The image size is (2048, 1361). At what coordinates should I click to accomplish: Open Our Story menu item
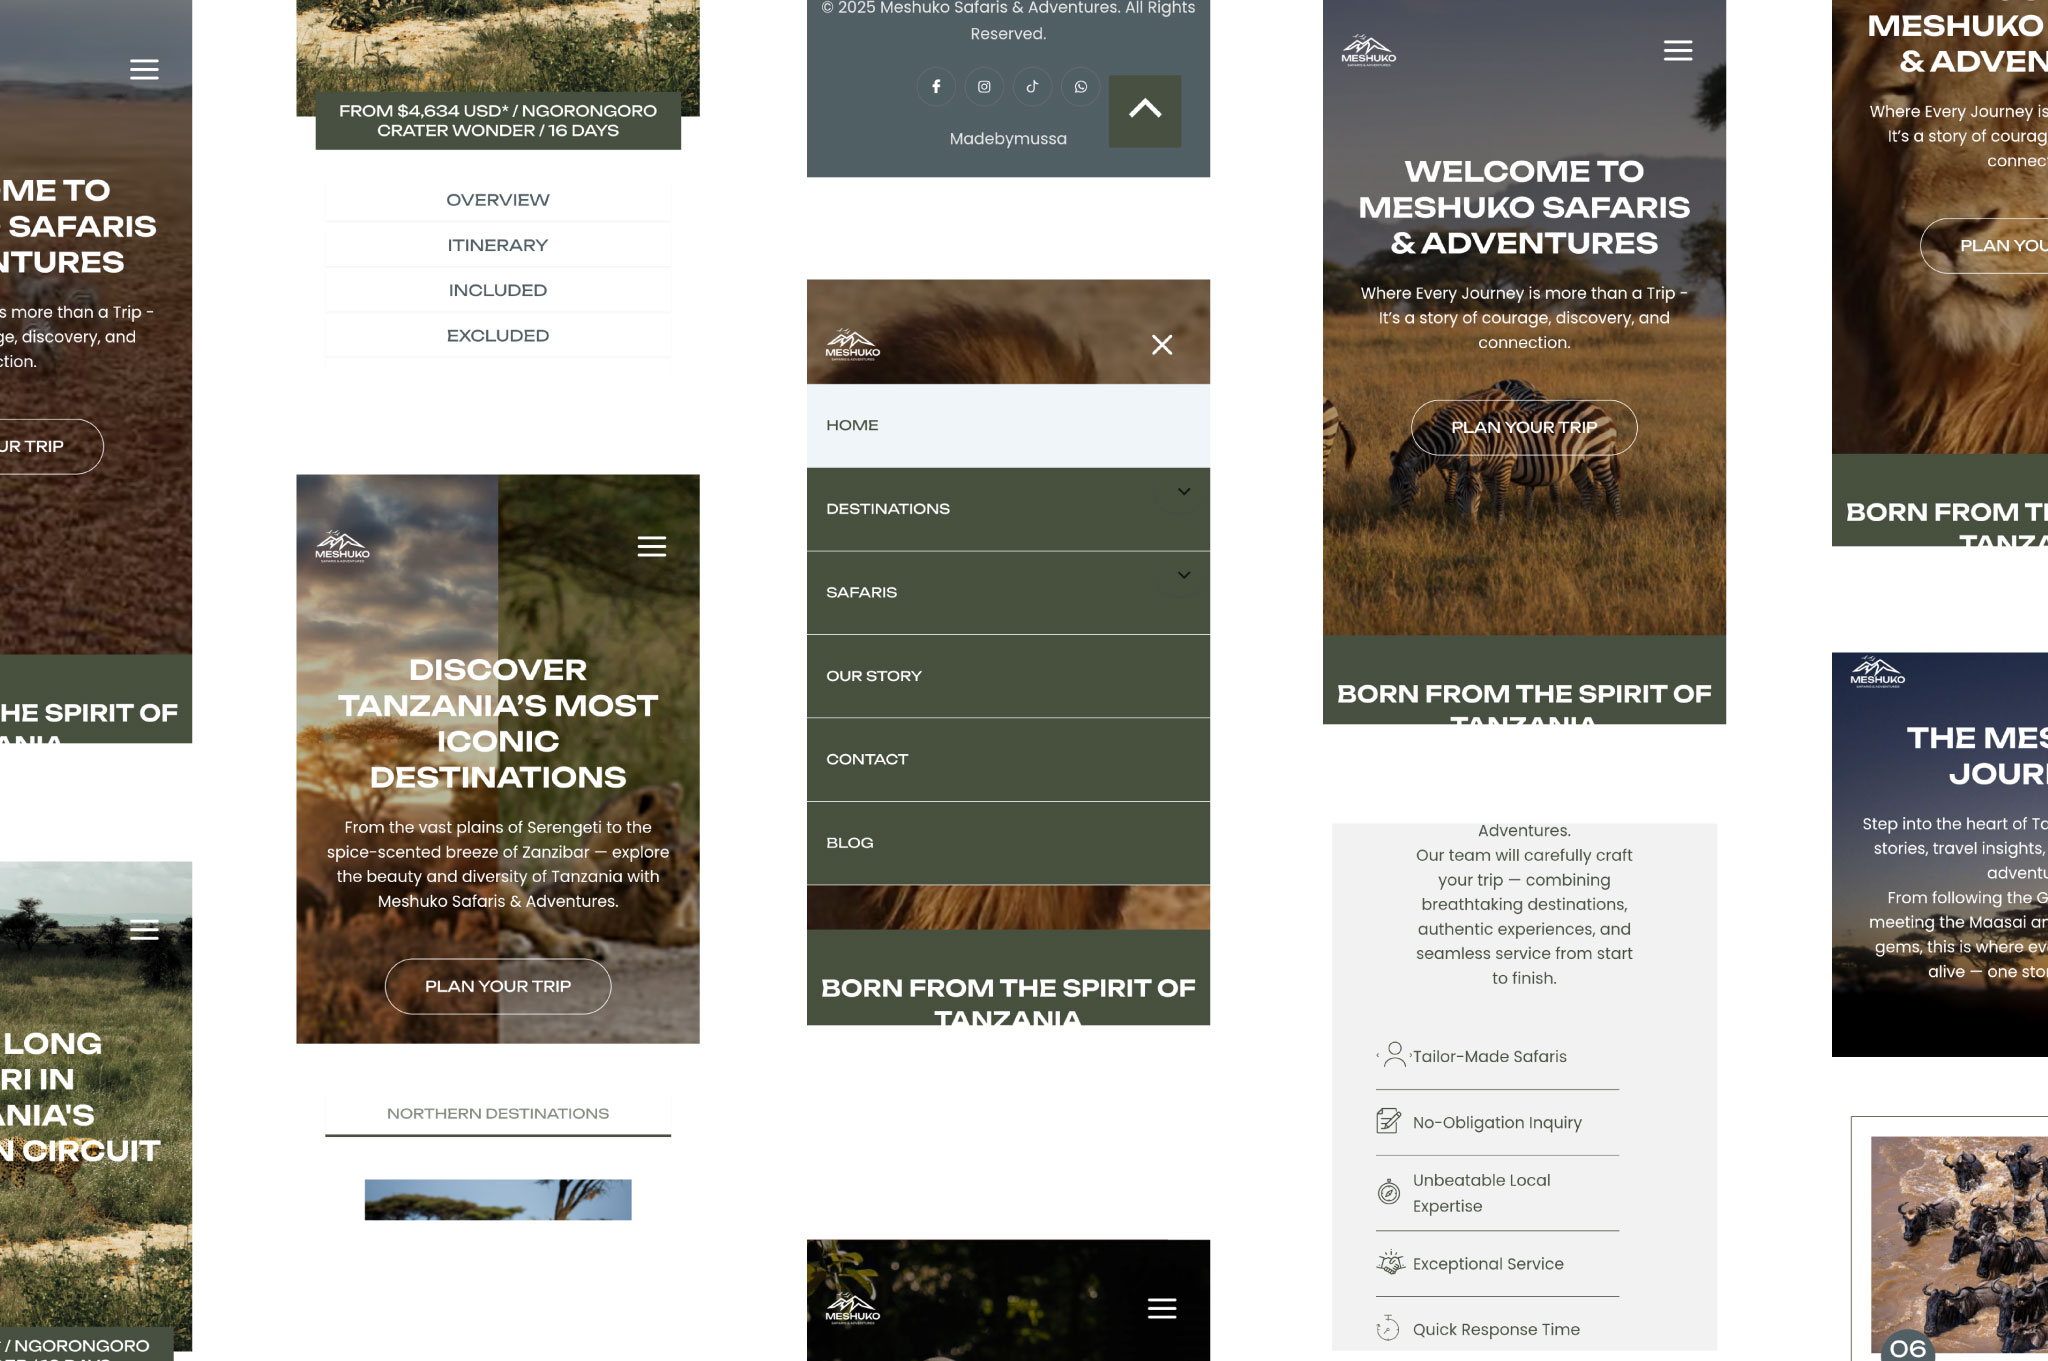point(873,676)
